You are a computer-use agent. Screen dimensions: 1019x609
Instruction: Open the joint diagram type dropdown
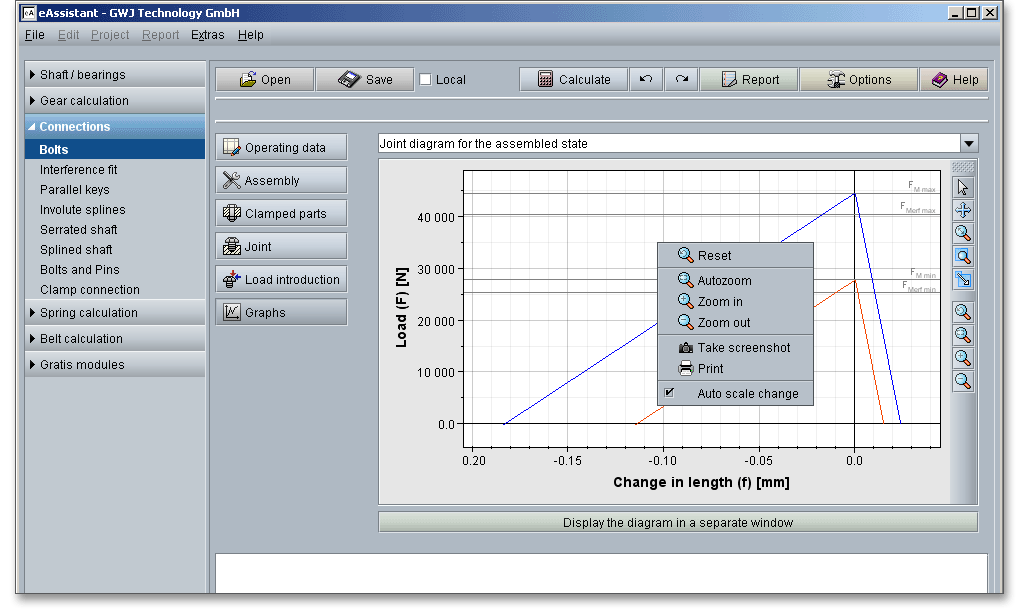point(968,144)
